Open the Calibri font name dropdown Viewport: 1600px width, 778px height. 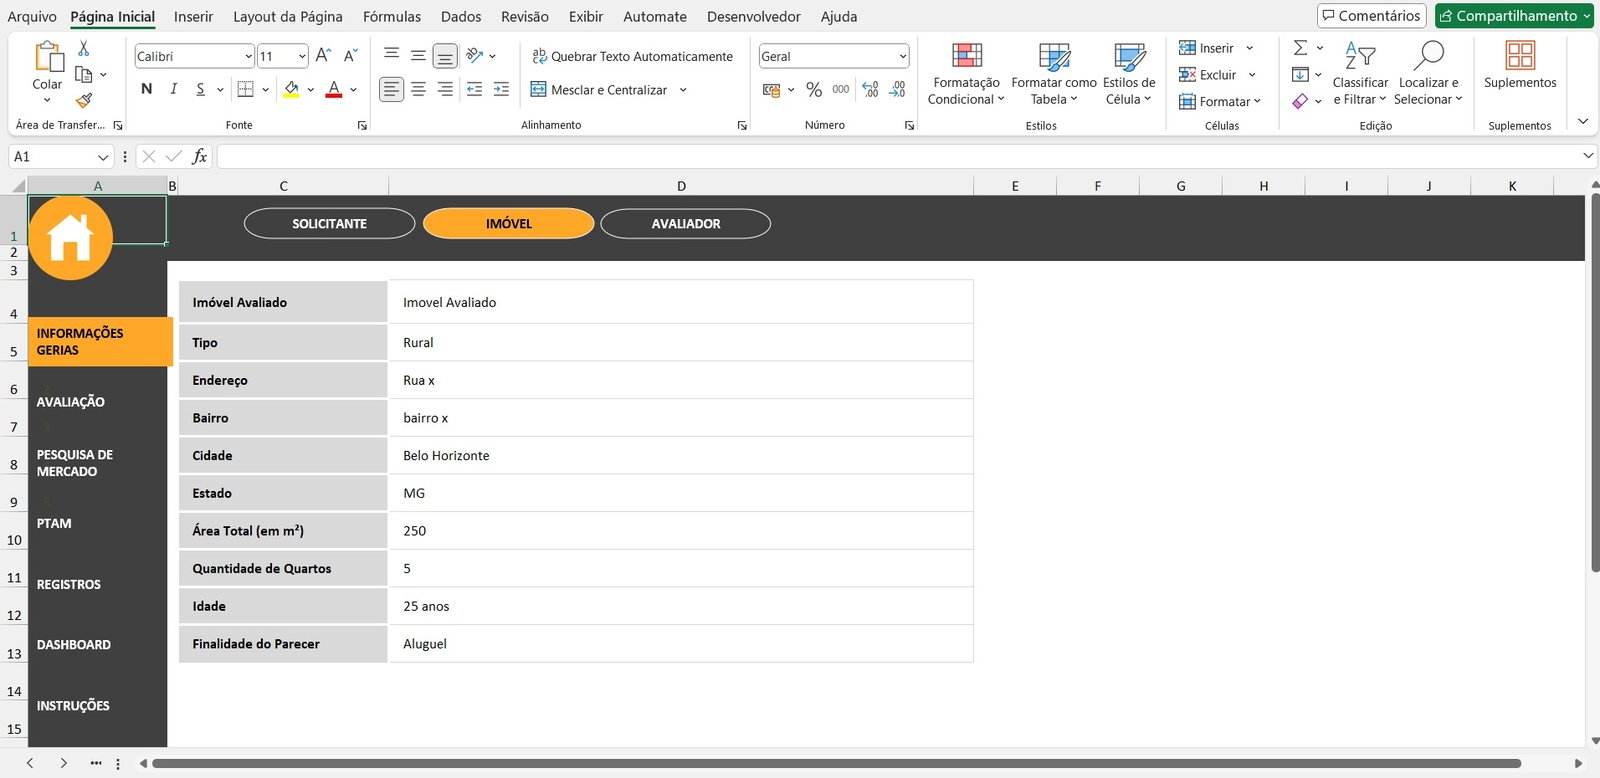(248, 57)
